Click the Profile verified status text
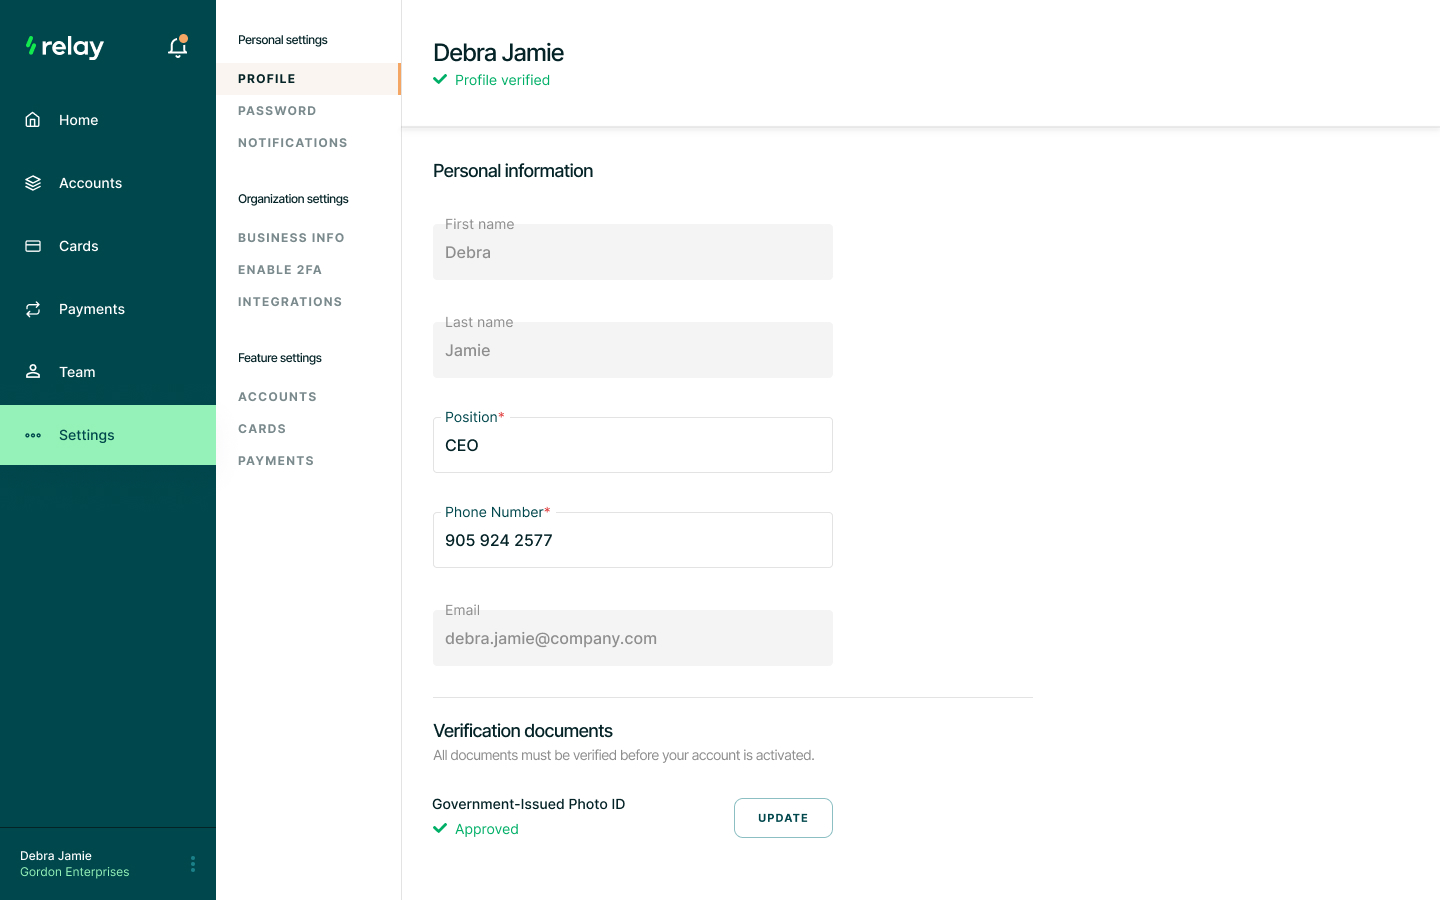Viewport: 1440px width, 900px height. [x=502, y=80]
